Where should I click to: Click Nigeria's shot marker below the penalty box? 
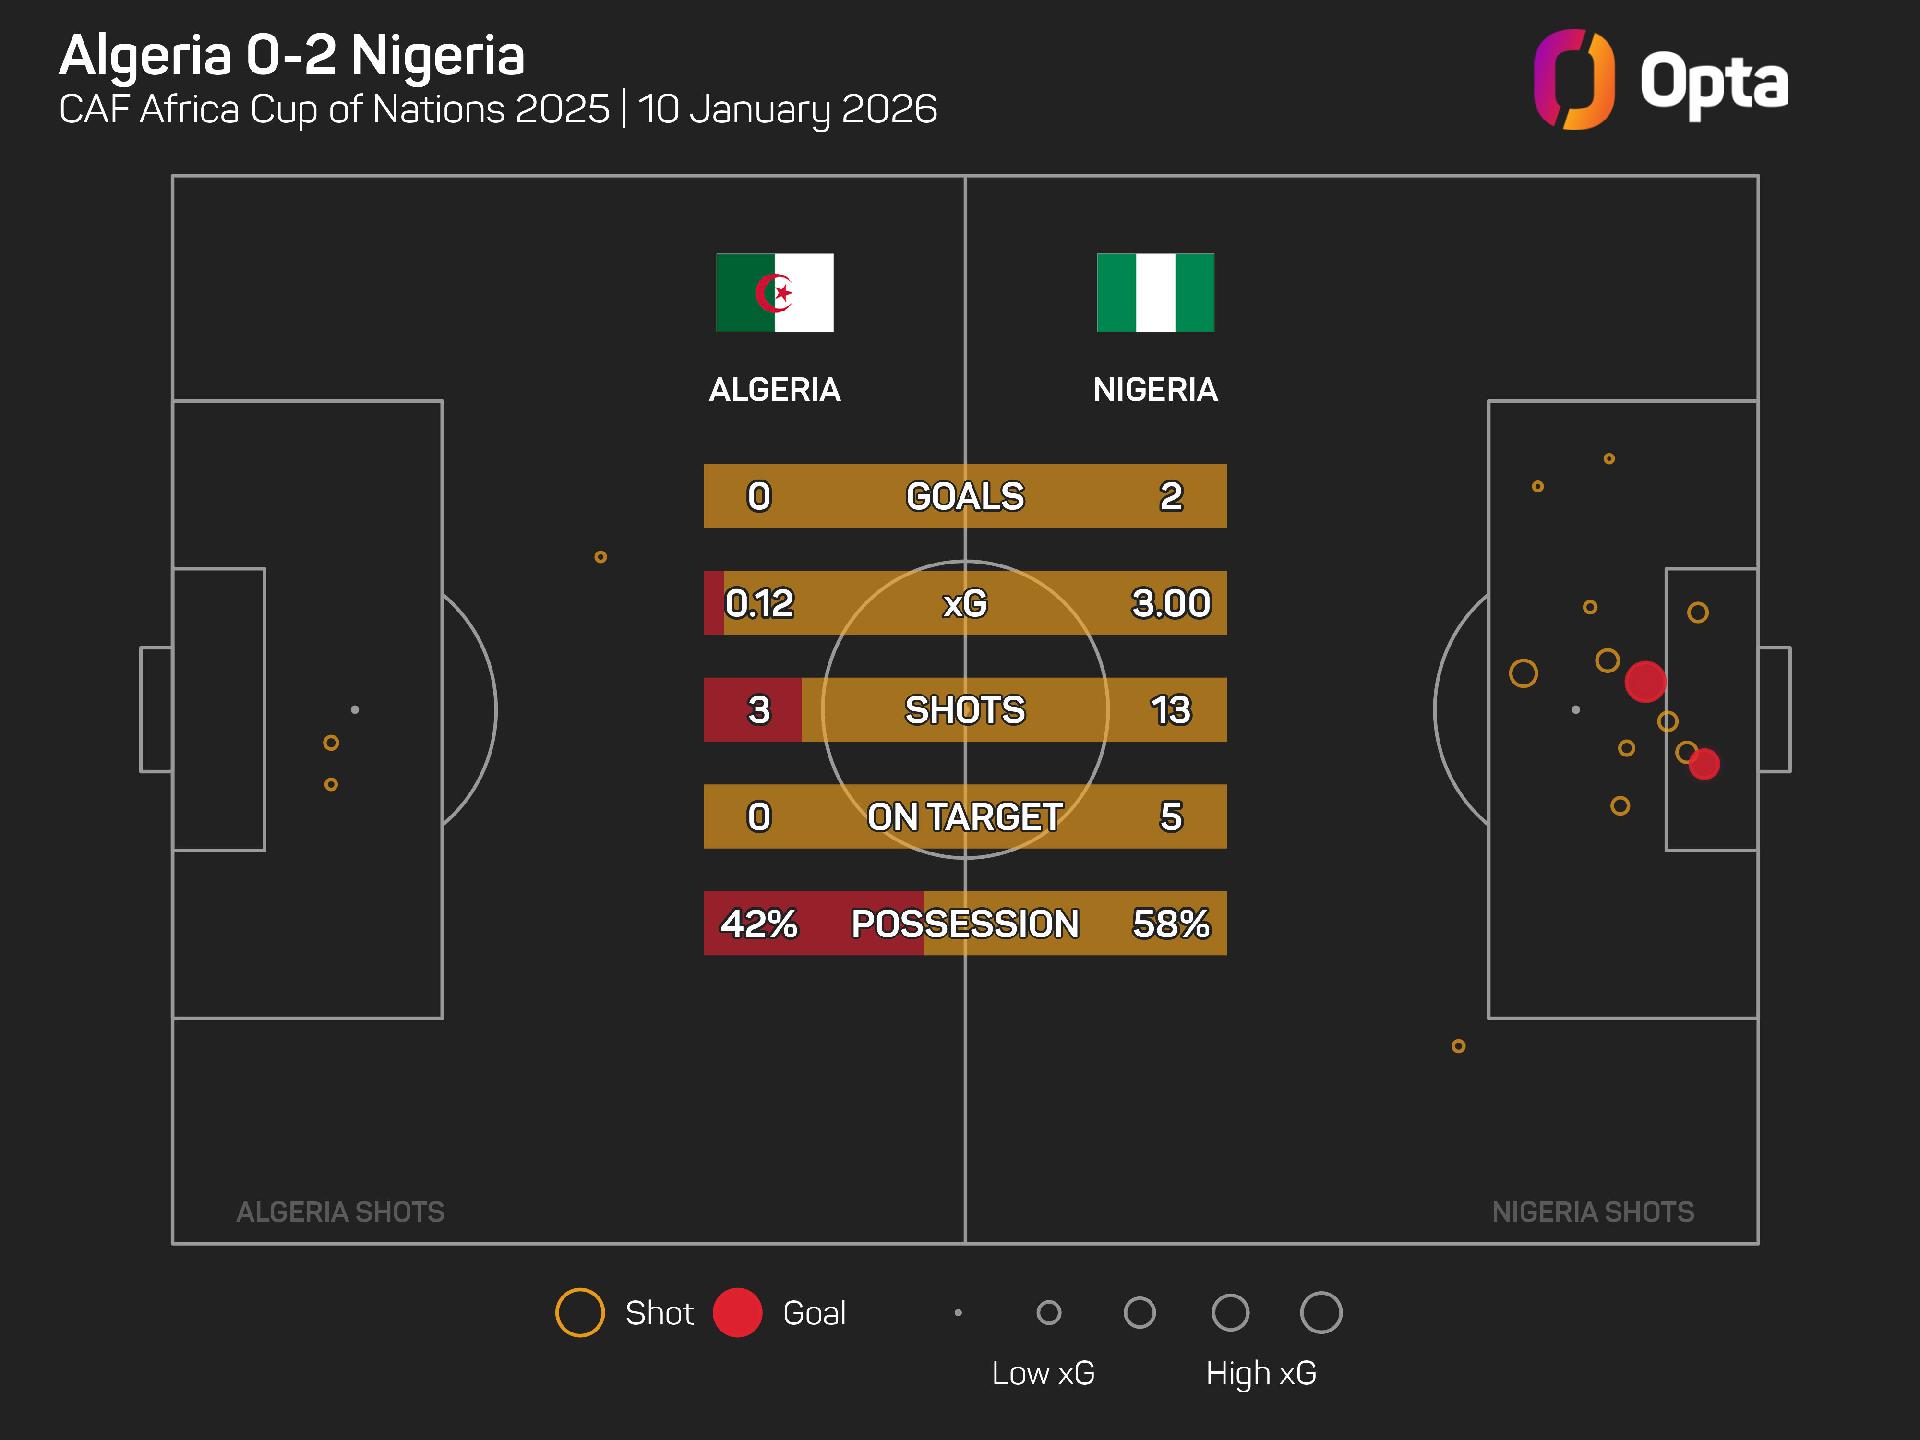1459,1046
